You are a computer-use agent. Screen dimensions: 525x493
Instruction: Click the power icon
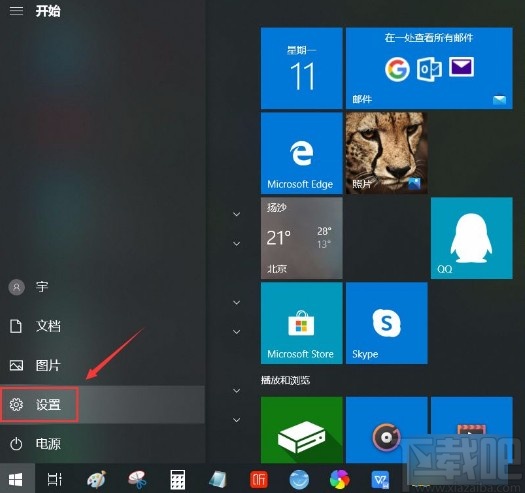tap(16, 444)
